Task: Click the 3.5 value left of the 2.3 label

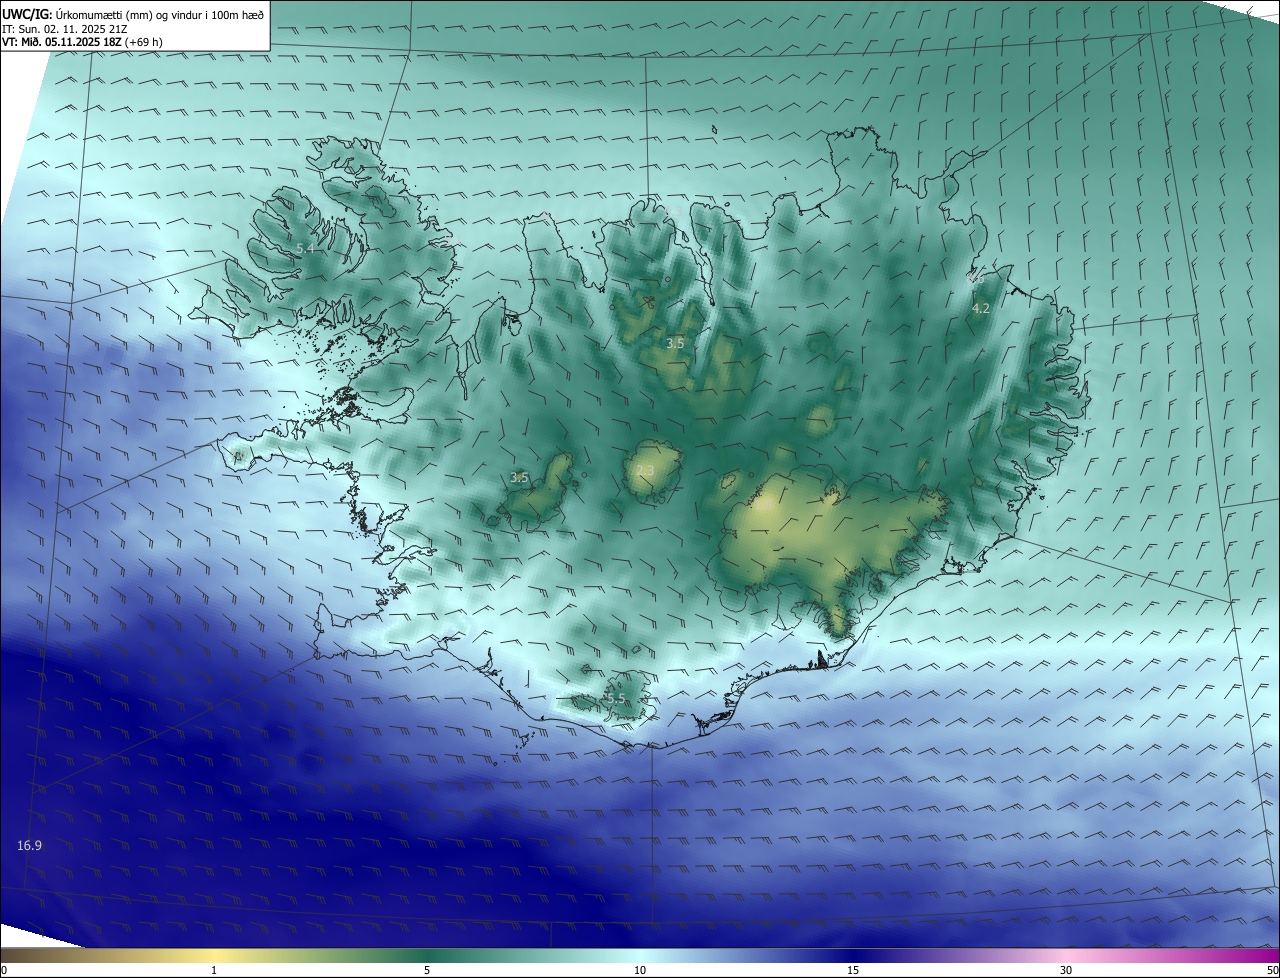Action: 519,478
